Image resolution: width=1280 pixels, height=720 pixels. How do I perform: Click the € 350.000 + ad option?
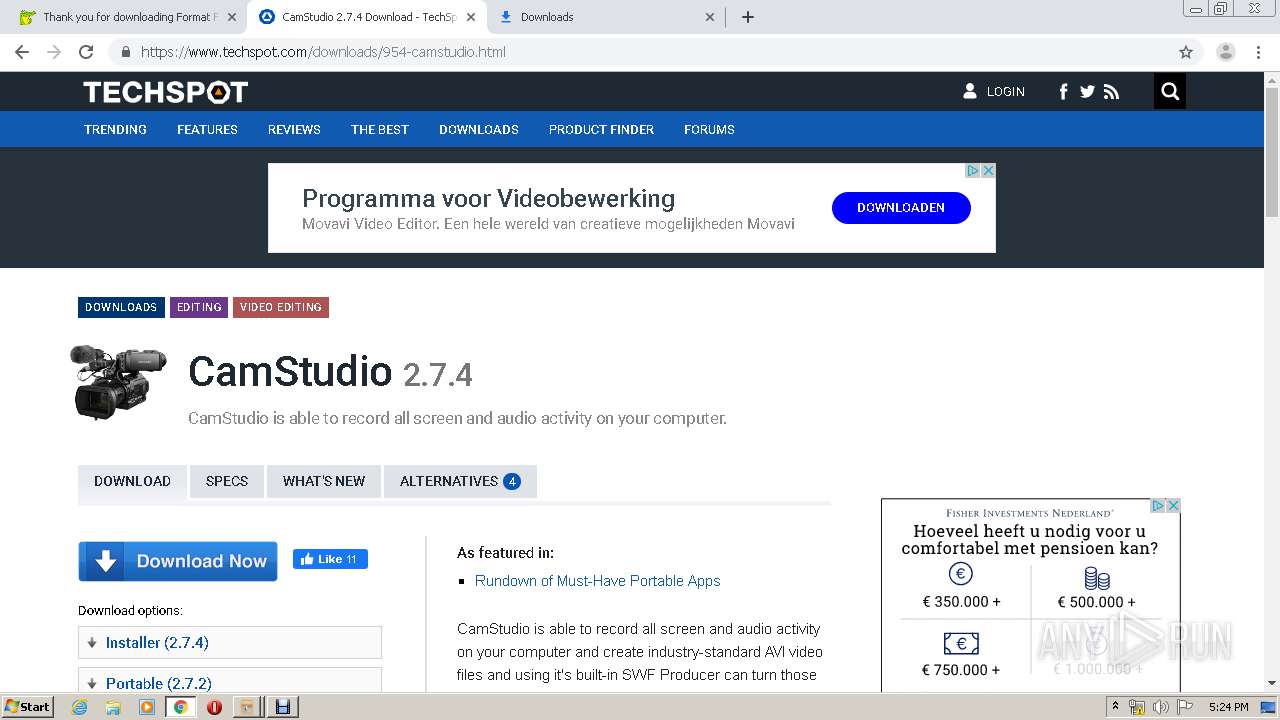coord(961,587)
